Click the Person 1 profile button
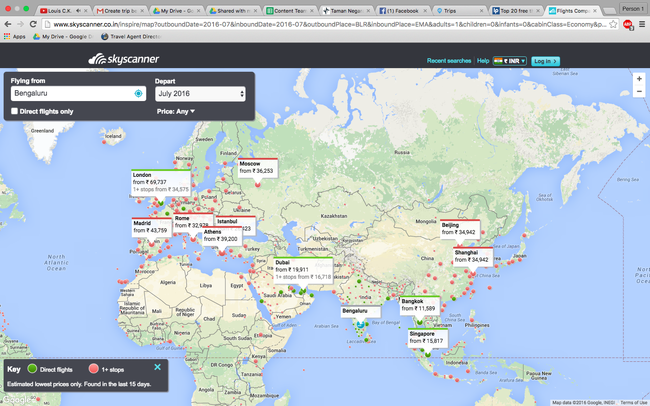 (x=631, y=8)
